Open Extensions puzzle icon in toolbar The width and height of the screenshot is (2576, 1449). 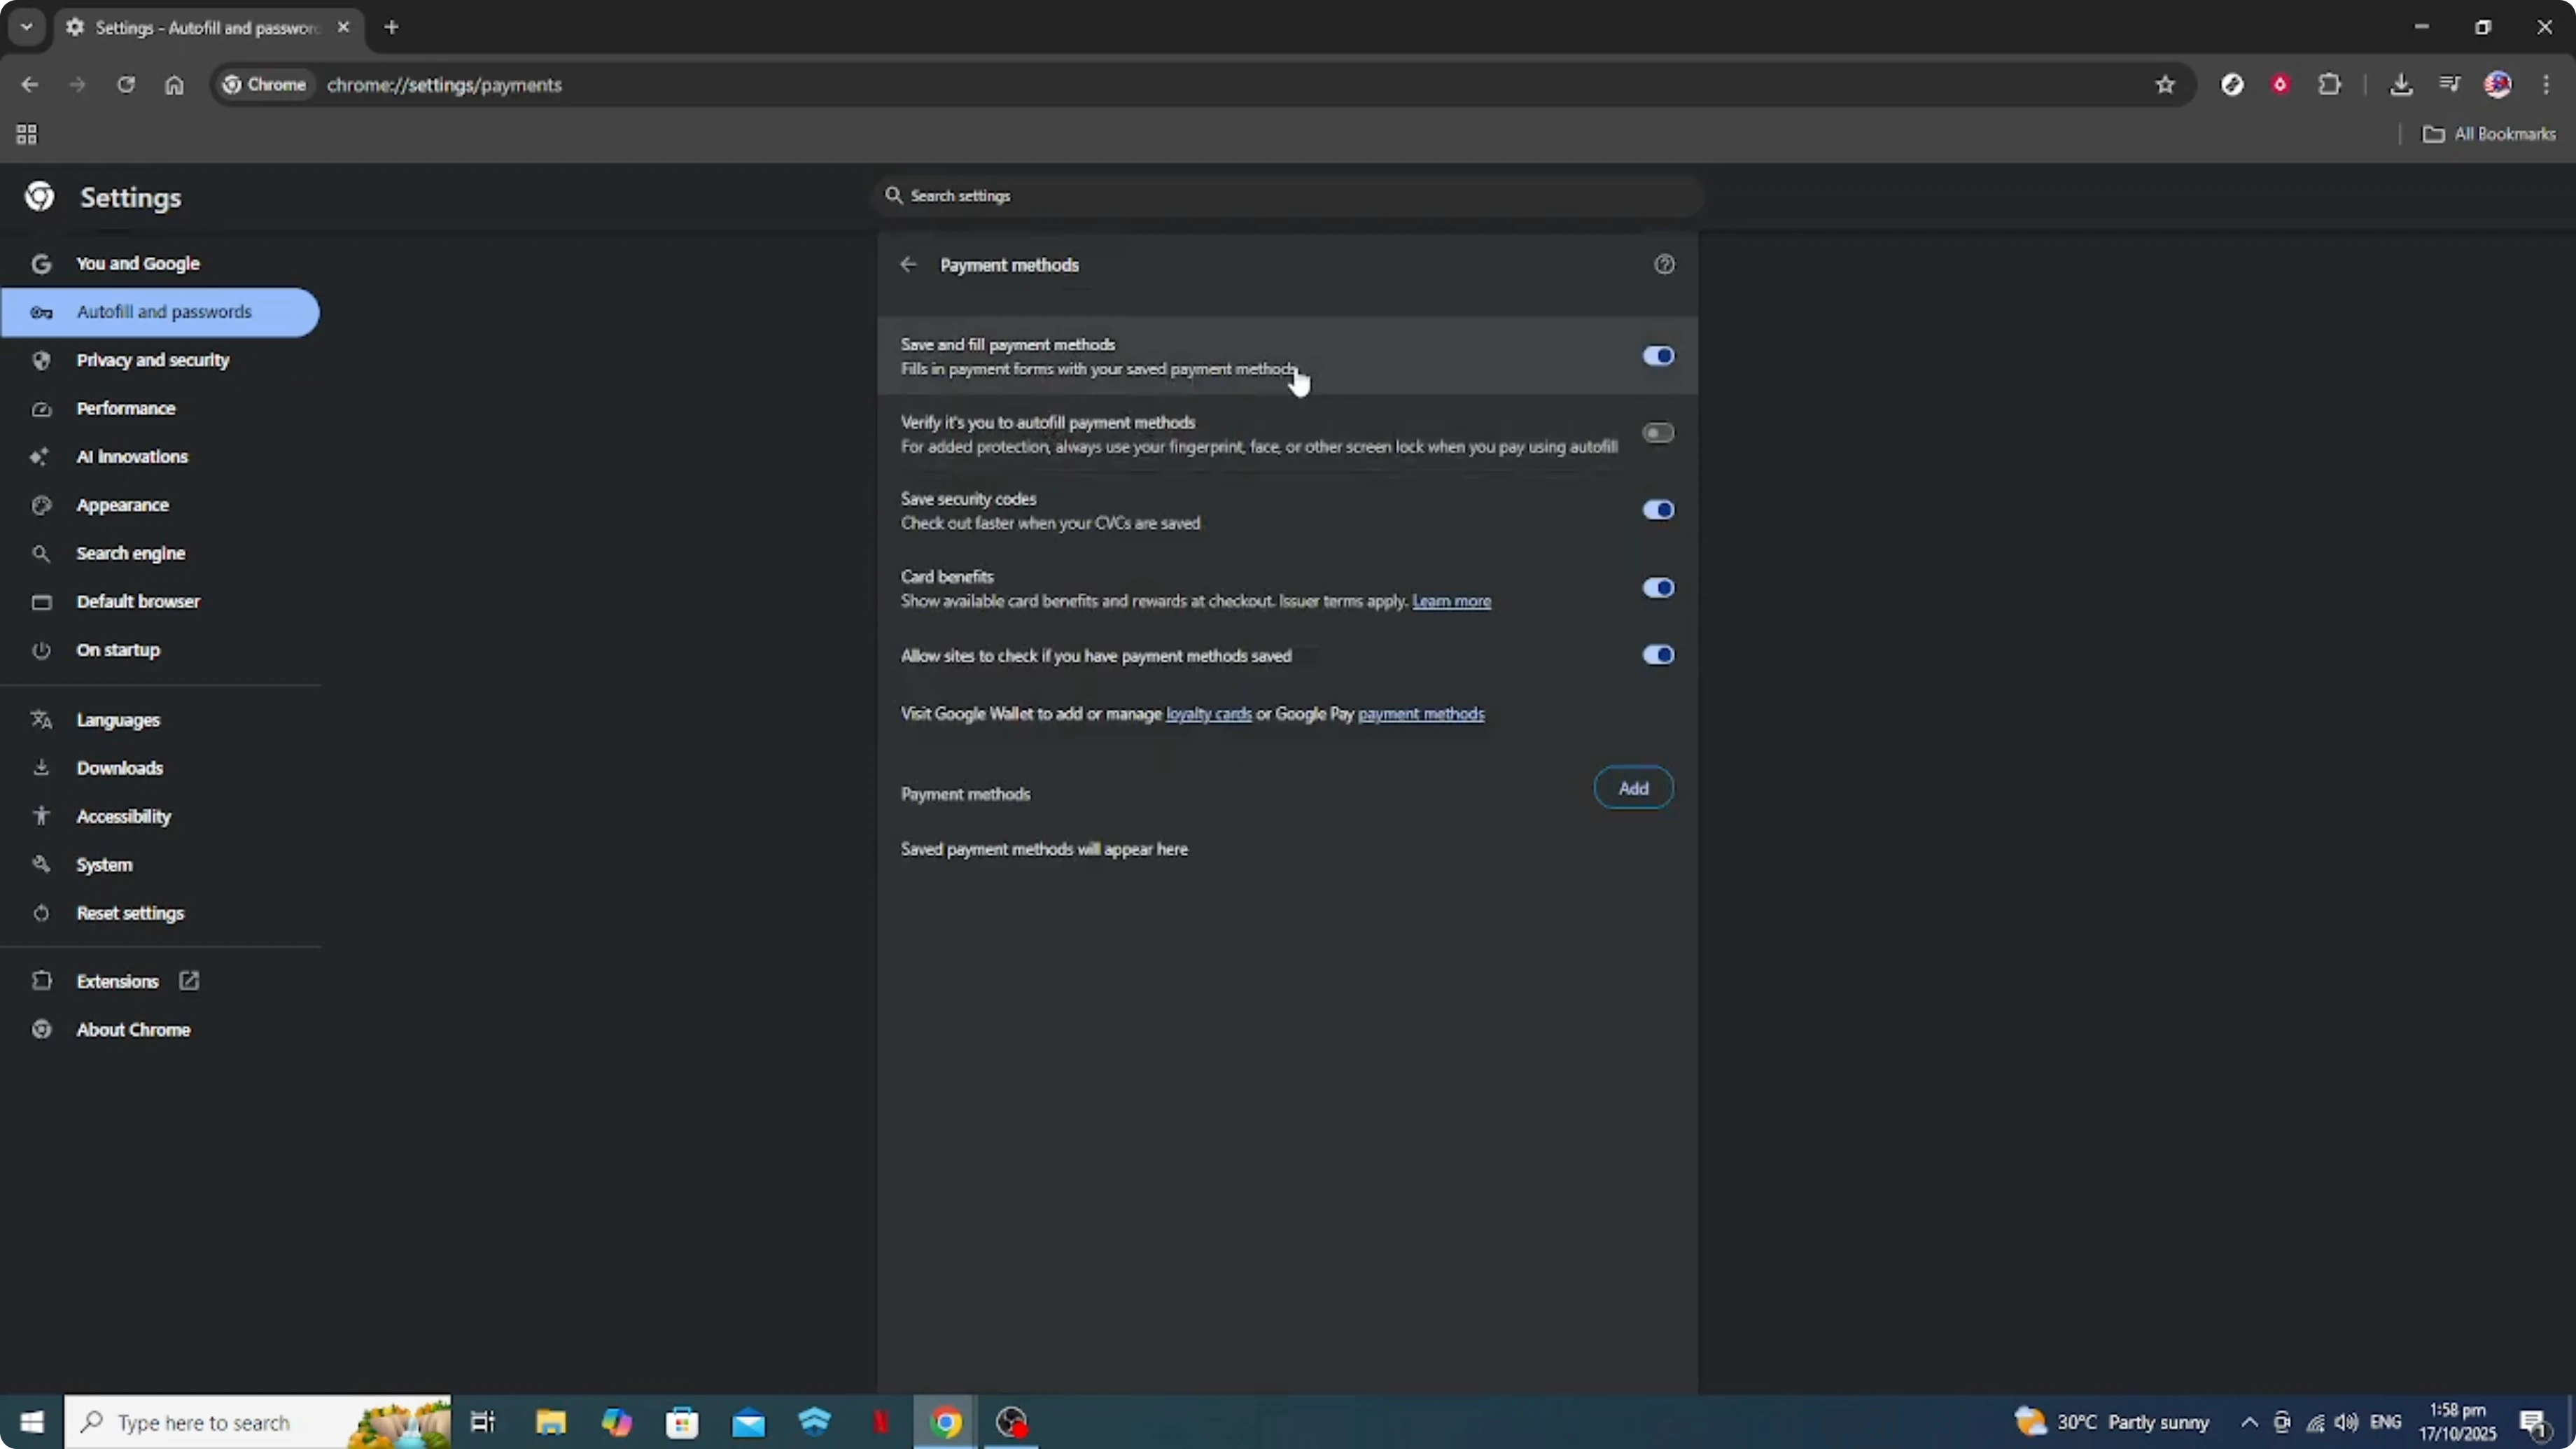2329,85
